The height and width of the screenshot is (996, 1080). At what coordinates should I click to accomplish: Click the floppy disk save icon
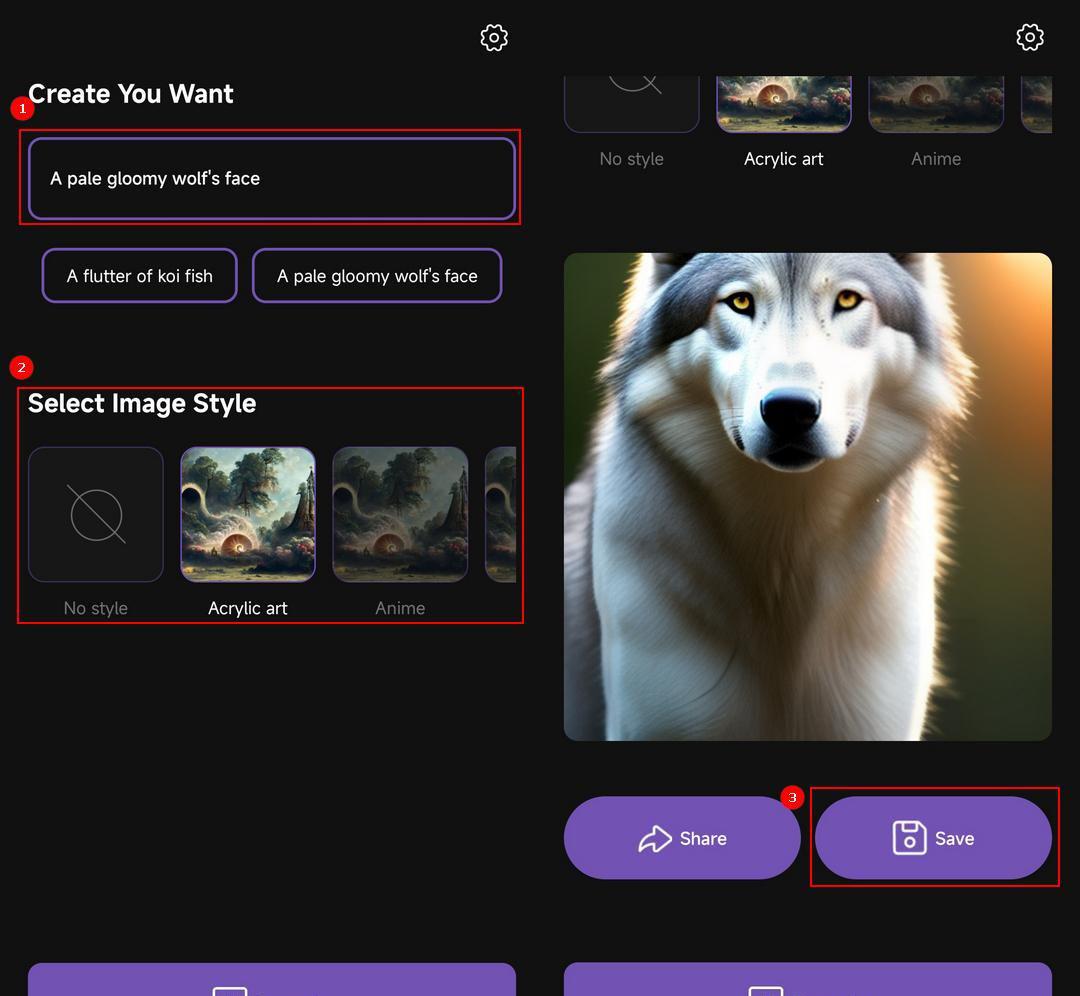909,838
